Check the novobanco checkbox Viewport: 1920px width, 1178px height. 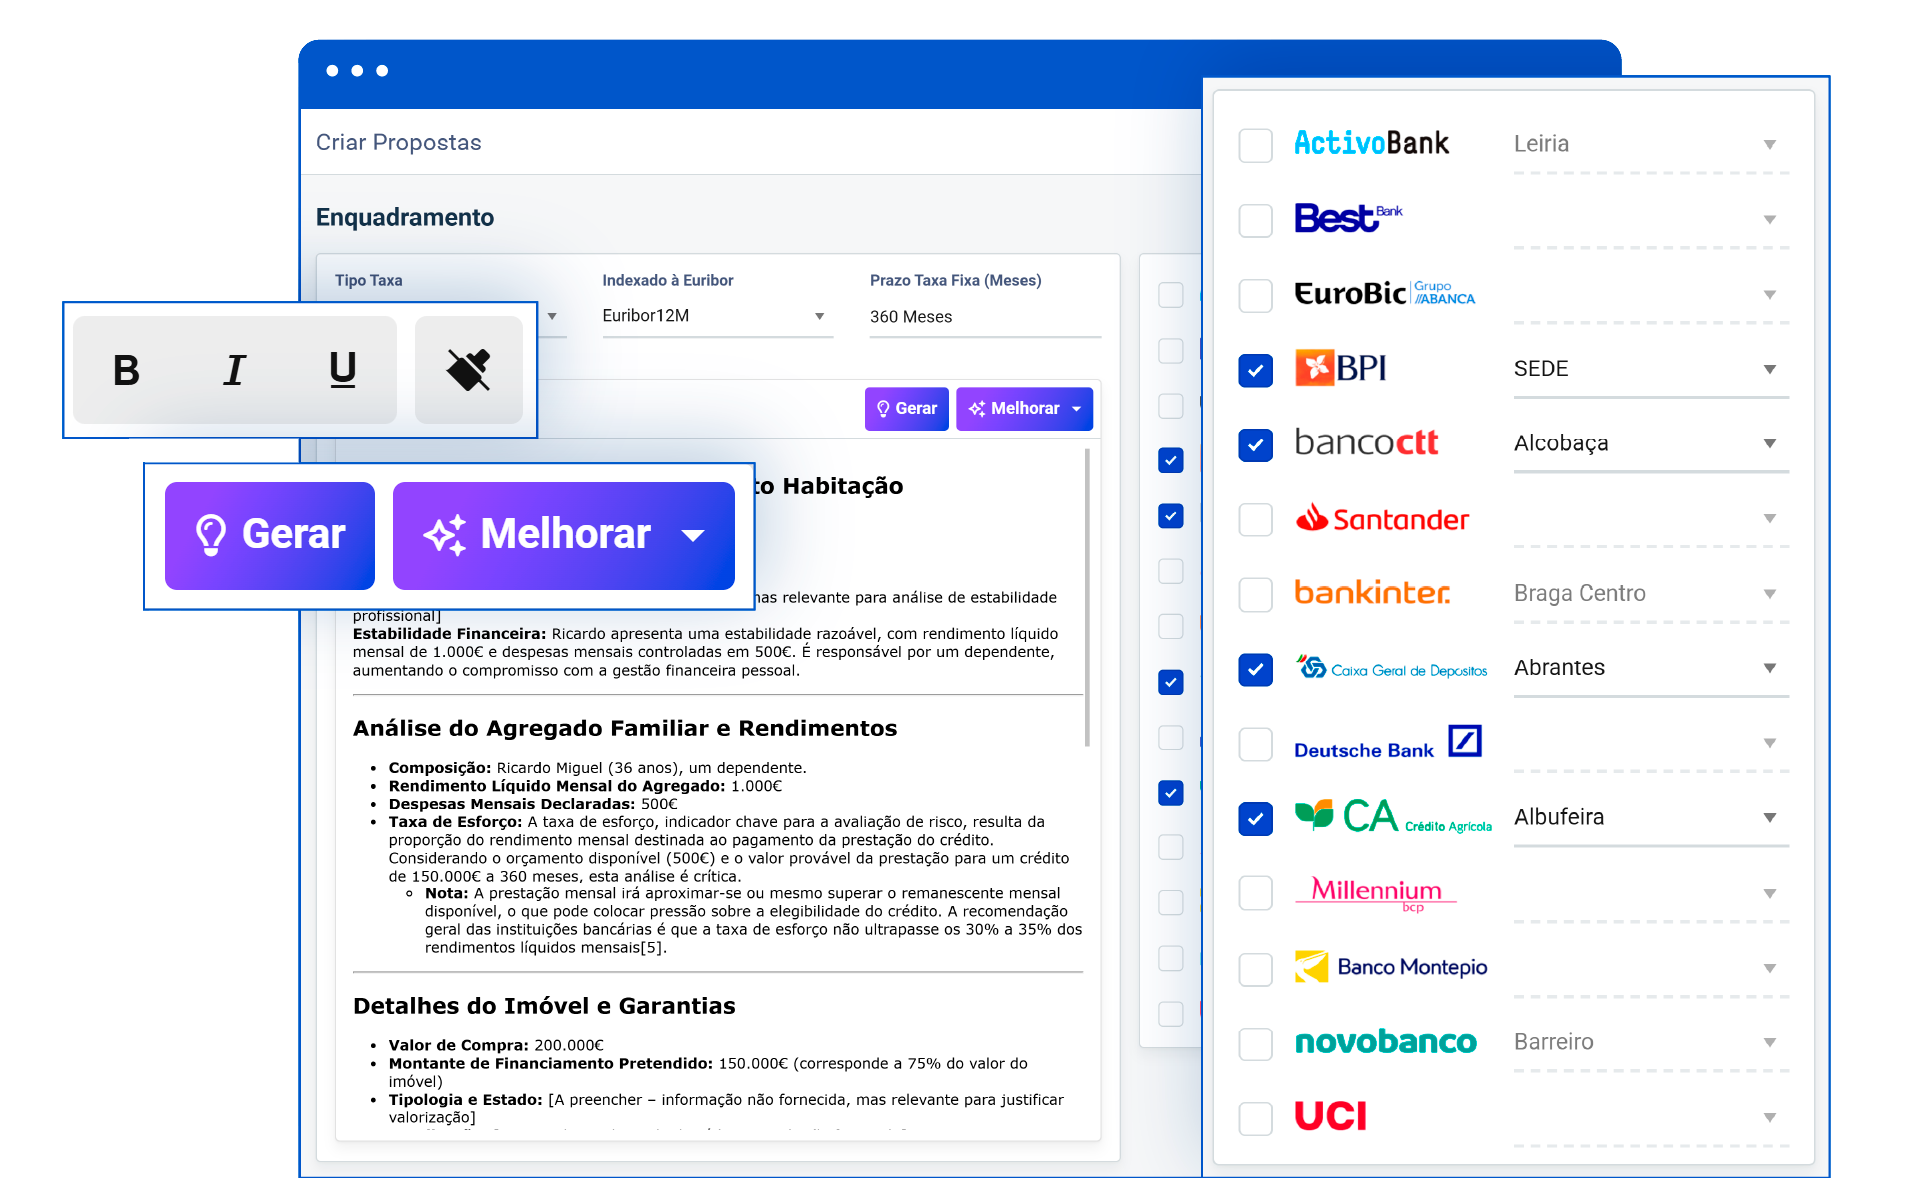click(x=1255, y=1043)
